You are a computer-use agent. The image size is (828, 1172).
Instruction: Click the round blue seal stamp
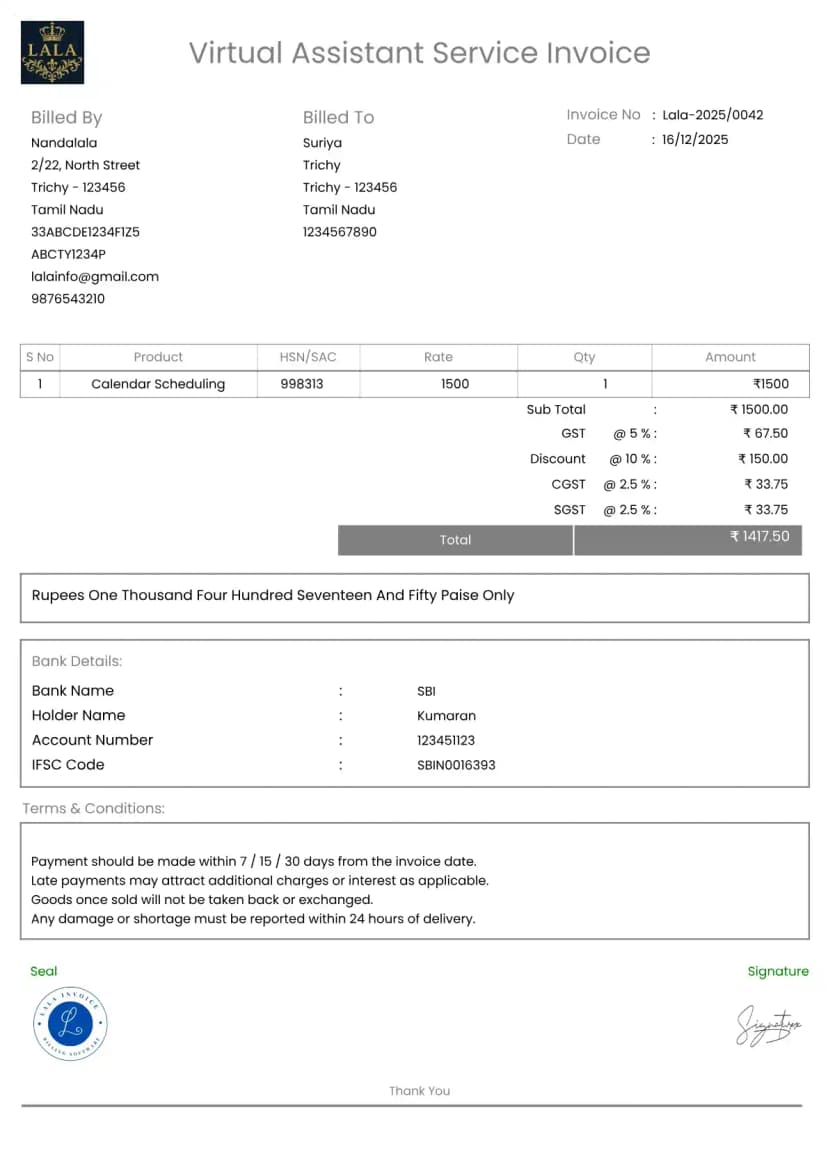tap(70, 1023)
